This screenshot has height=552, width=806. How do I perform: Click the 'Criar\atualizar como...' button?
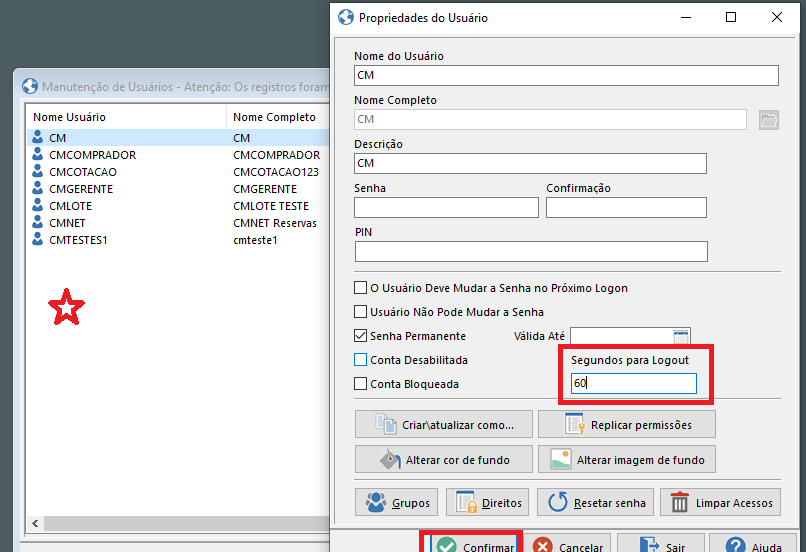[444, 425]
